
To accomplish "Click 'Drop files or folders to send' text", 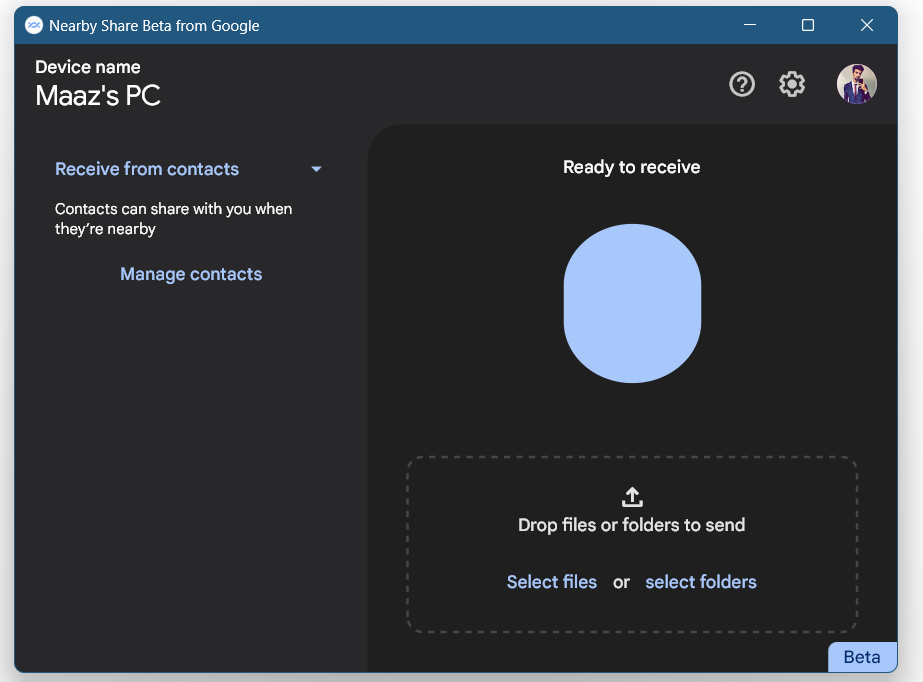I will (632, 525).
